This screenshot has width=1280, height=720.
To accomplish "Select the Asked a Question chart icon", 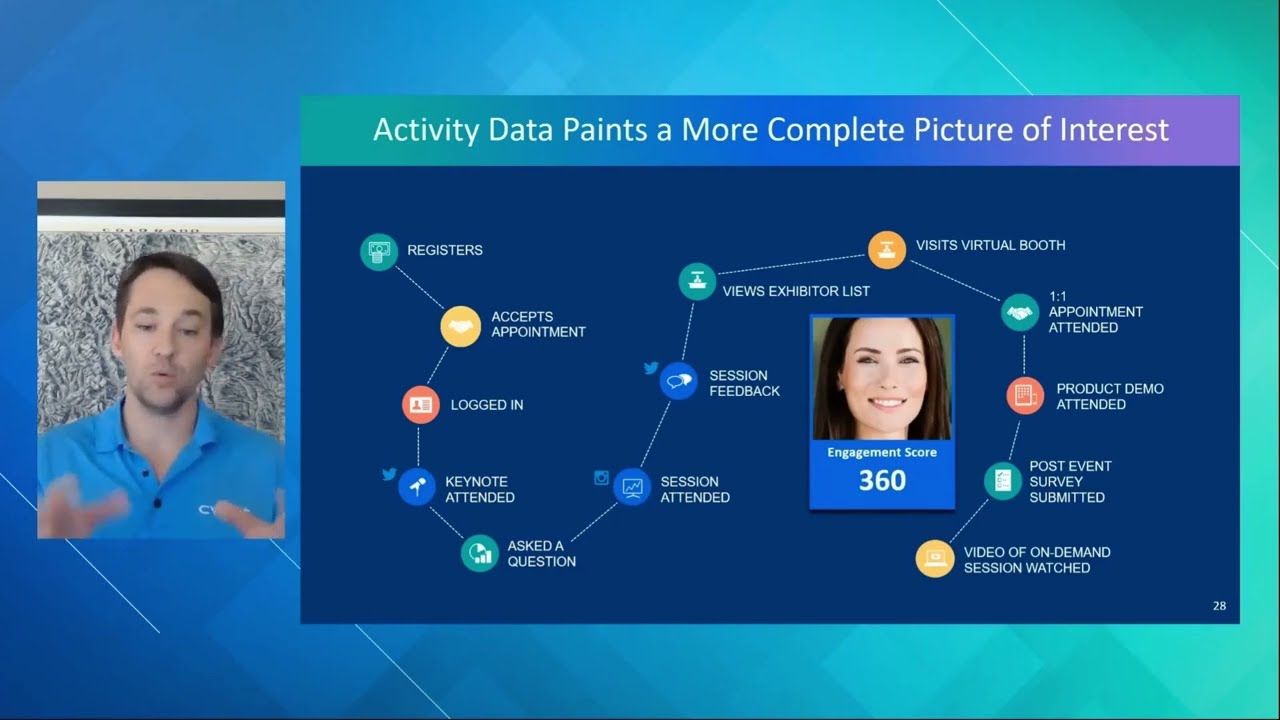I will pyautogui.click(x=480, y=553).
